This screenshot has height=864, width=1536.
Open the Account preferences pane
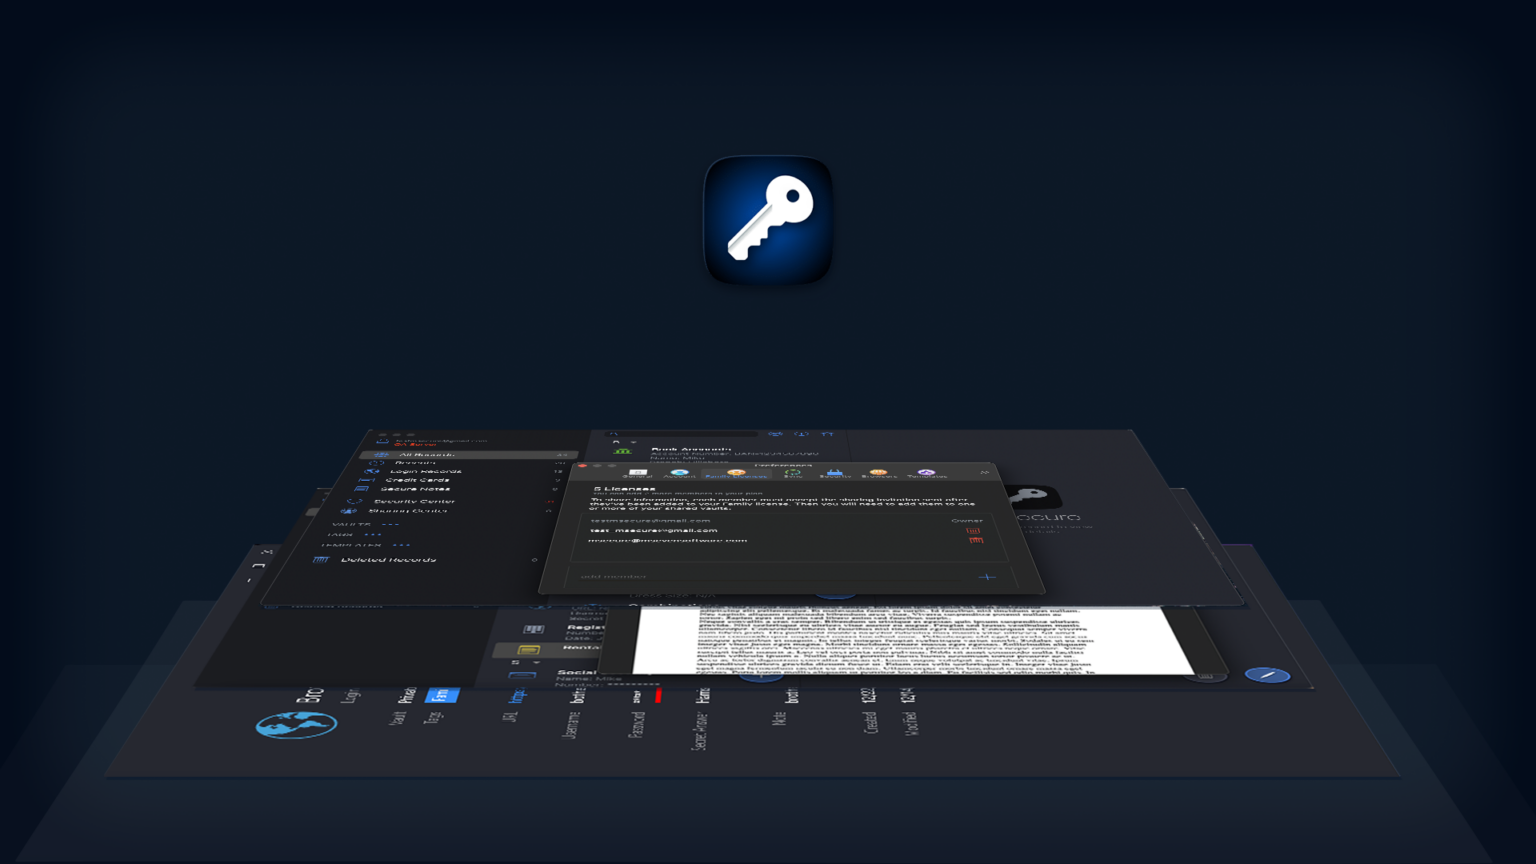click(679, 474)
